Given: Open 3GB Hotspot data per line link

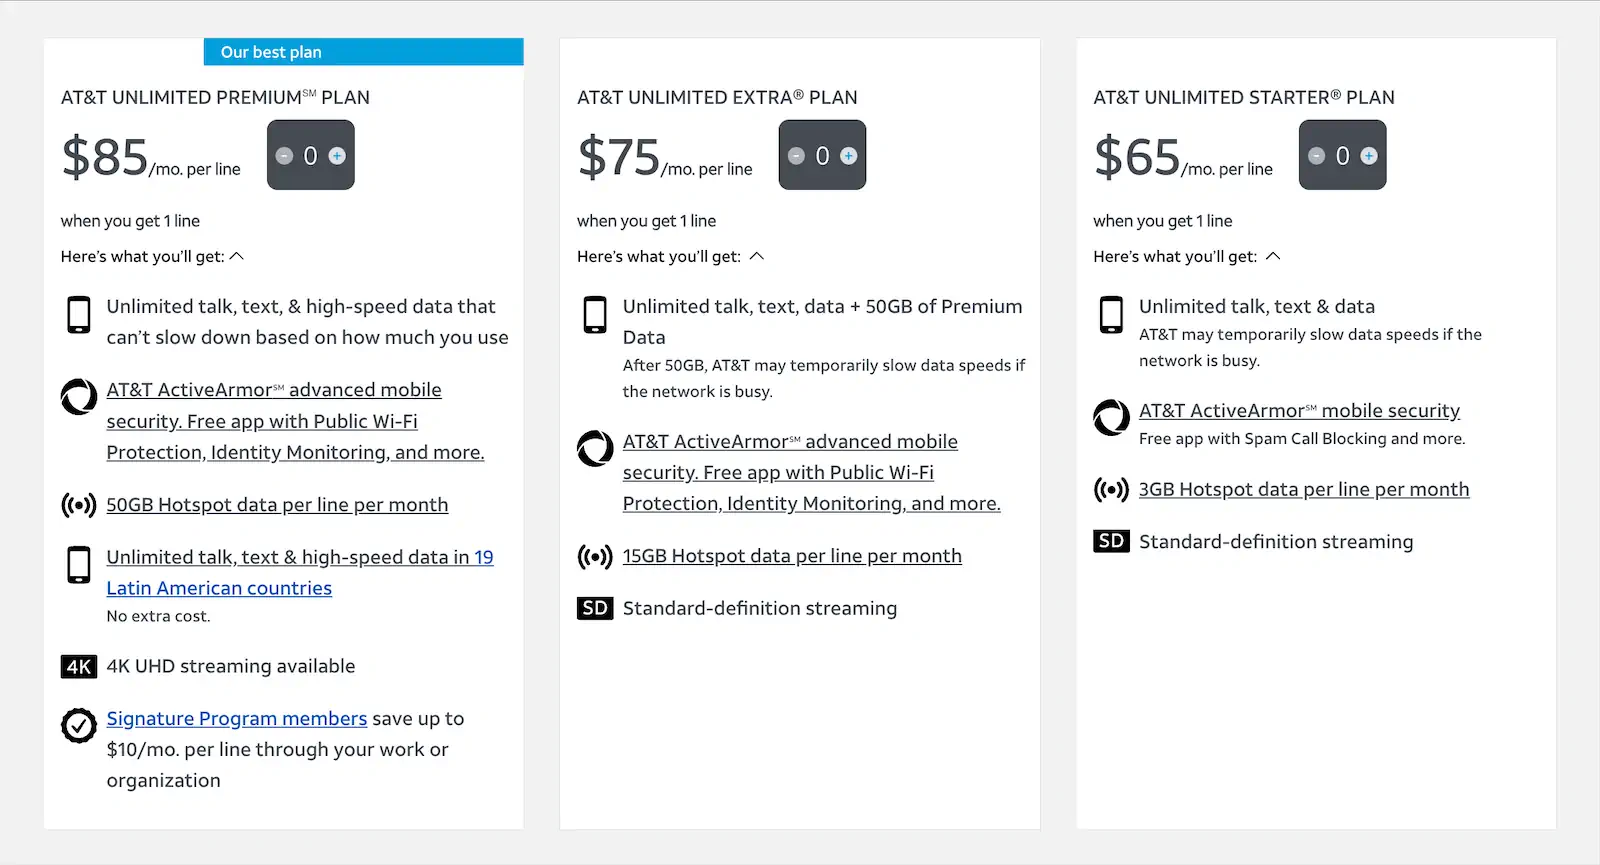Looking at the screenshot, I should pos(1304,490).
